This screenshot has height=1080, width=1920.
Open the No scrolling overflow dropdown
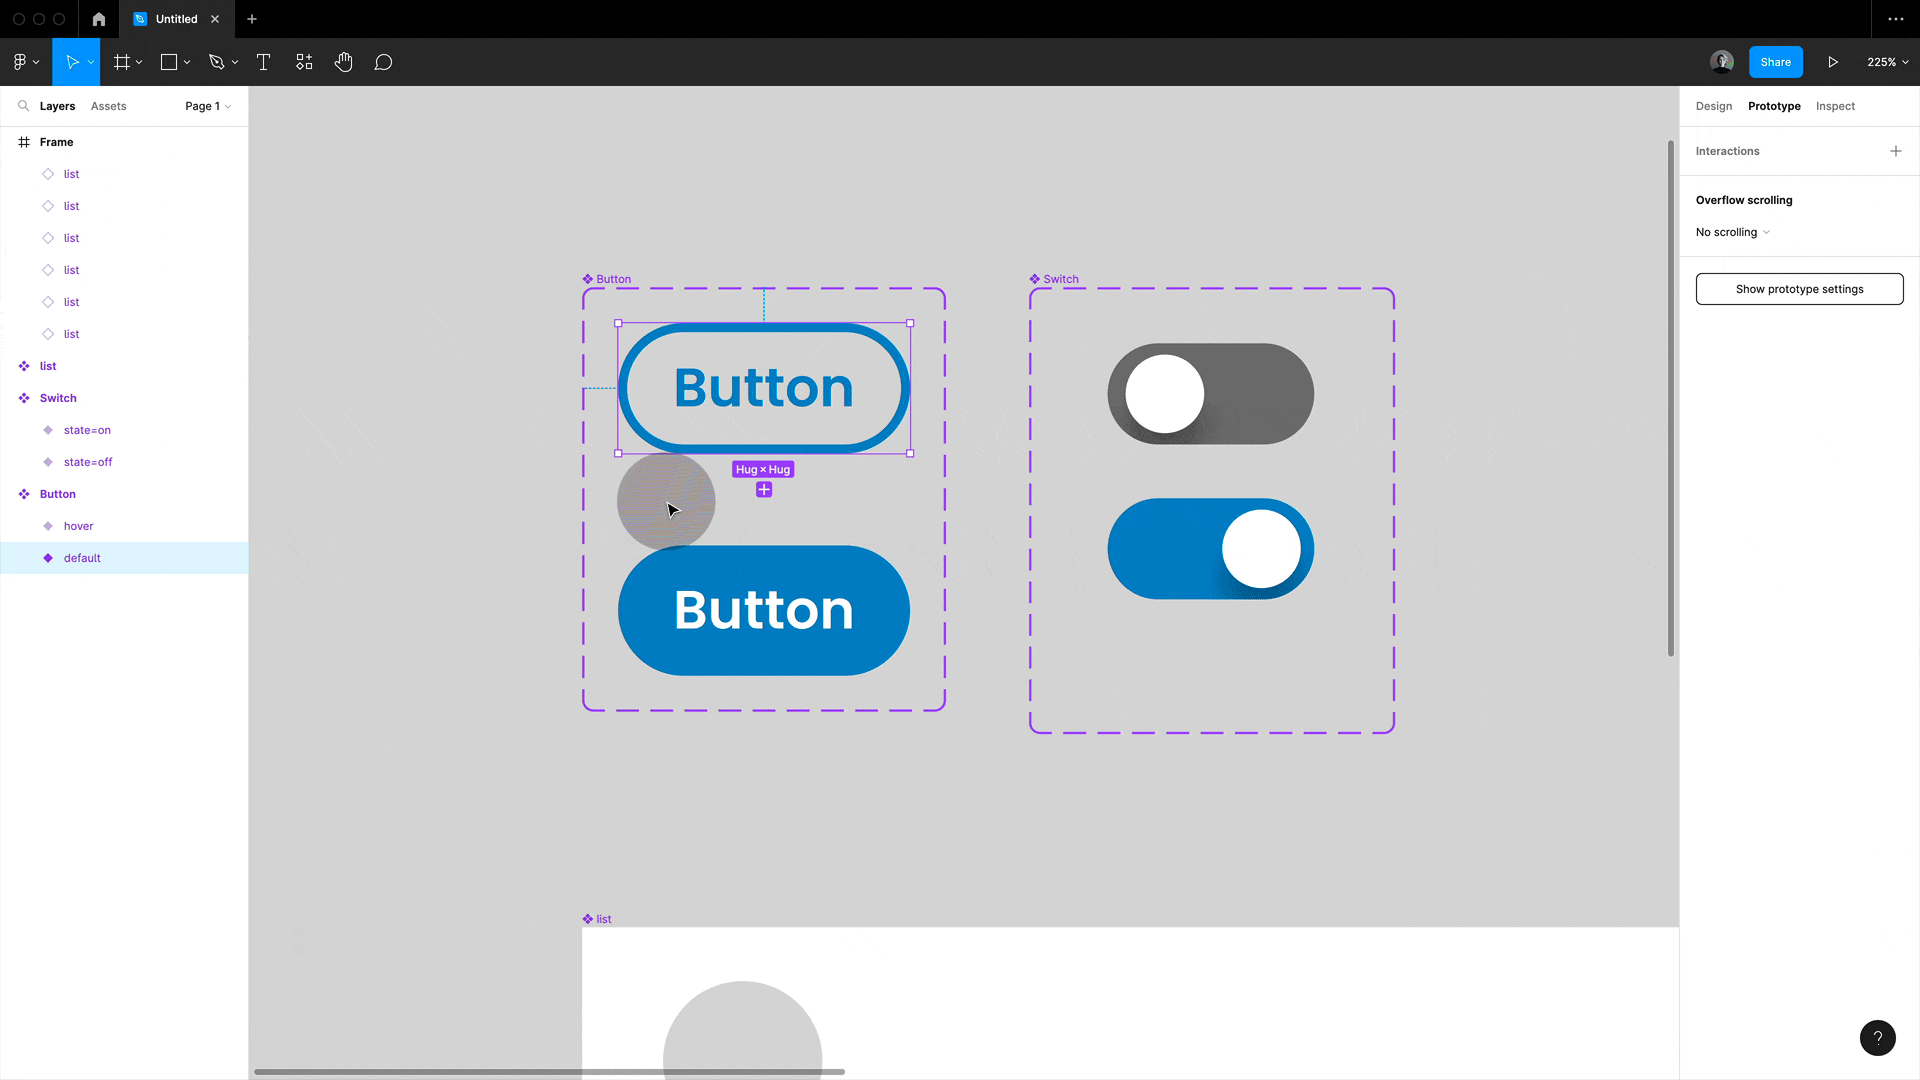pyautogui.click(x=1733, y=232)
